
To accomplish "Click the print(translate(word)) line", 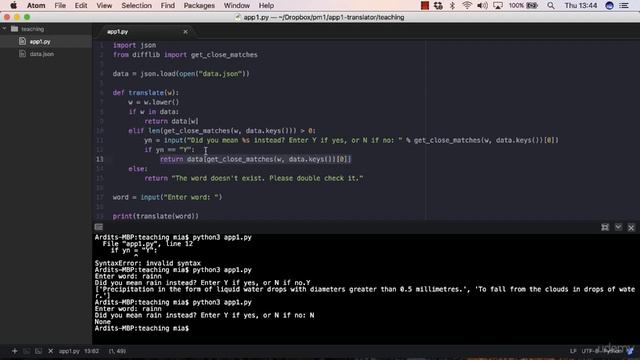I will tap(156, 216).
